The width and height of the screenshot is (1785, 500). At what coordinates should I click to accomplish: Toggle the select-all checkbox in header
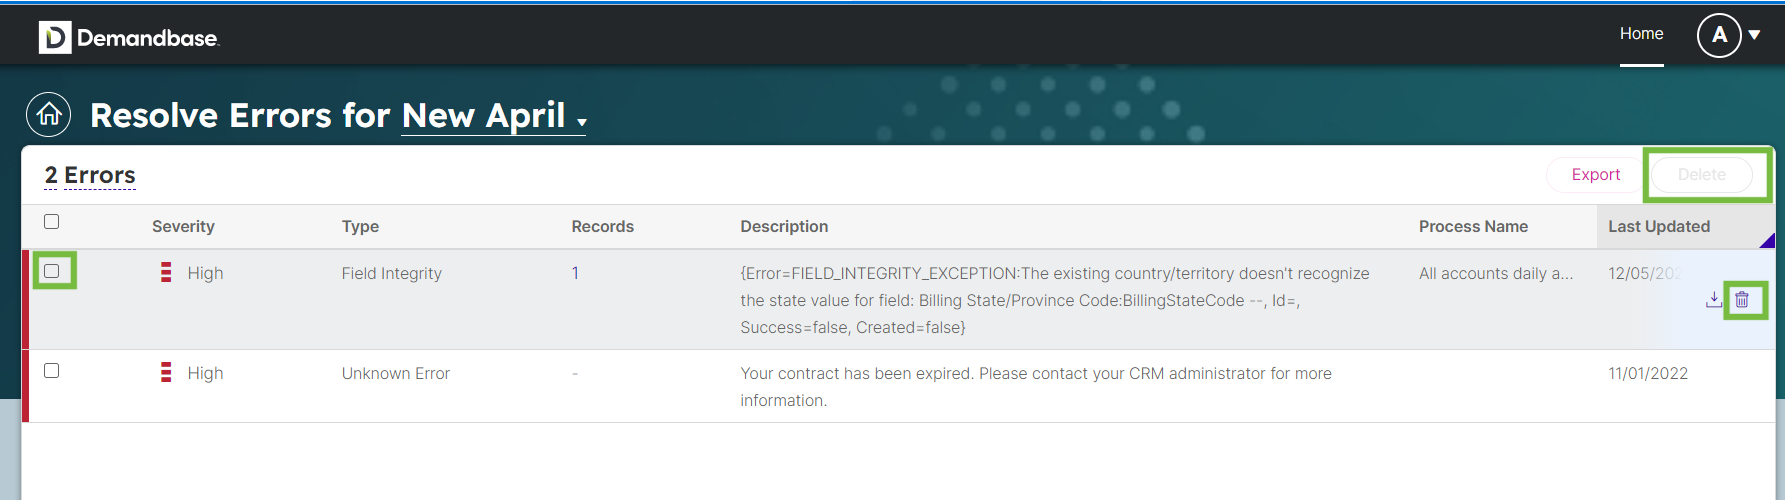pos(52,222)
